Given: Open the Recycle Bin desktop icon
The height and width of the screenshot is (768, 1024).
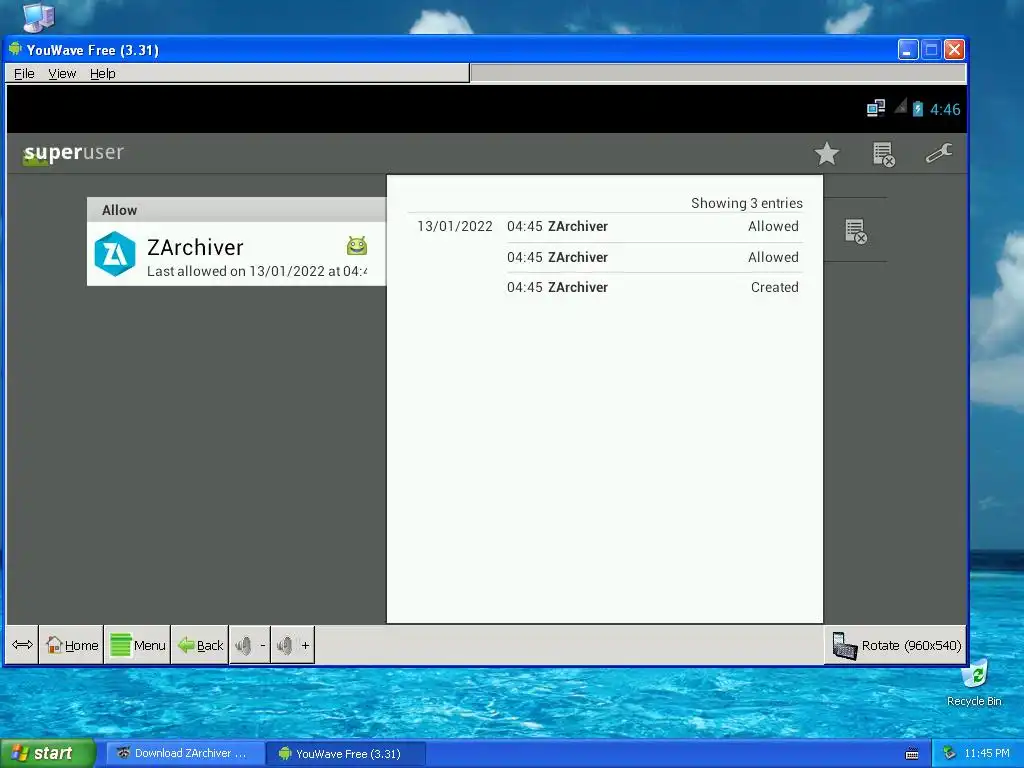Looking at the screenshot, I should pyautogui.click(x=974, y=683).
